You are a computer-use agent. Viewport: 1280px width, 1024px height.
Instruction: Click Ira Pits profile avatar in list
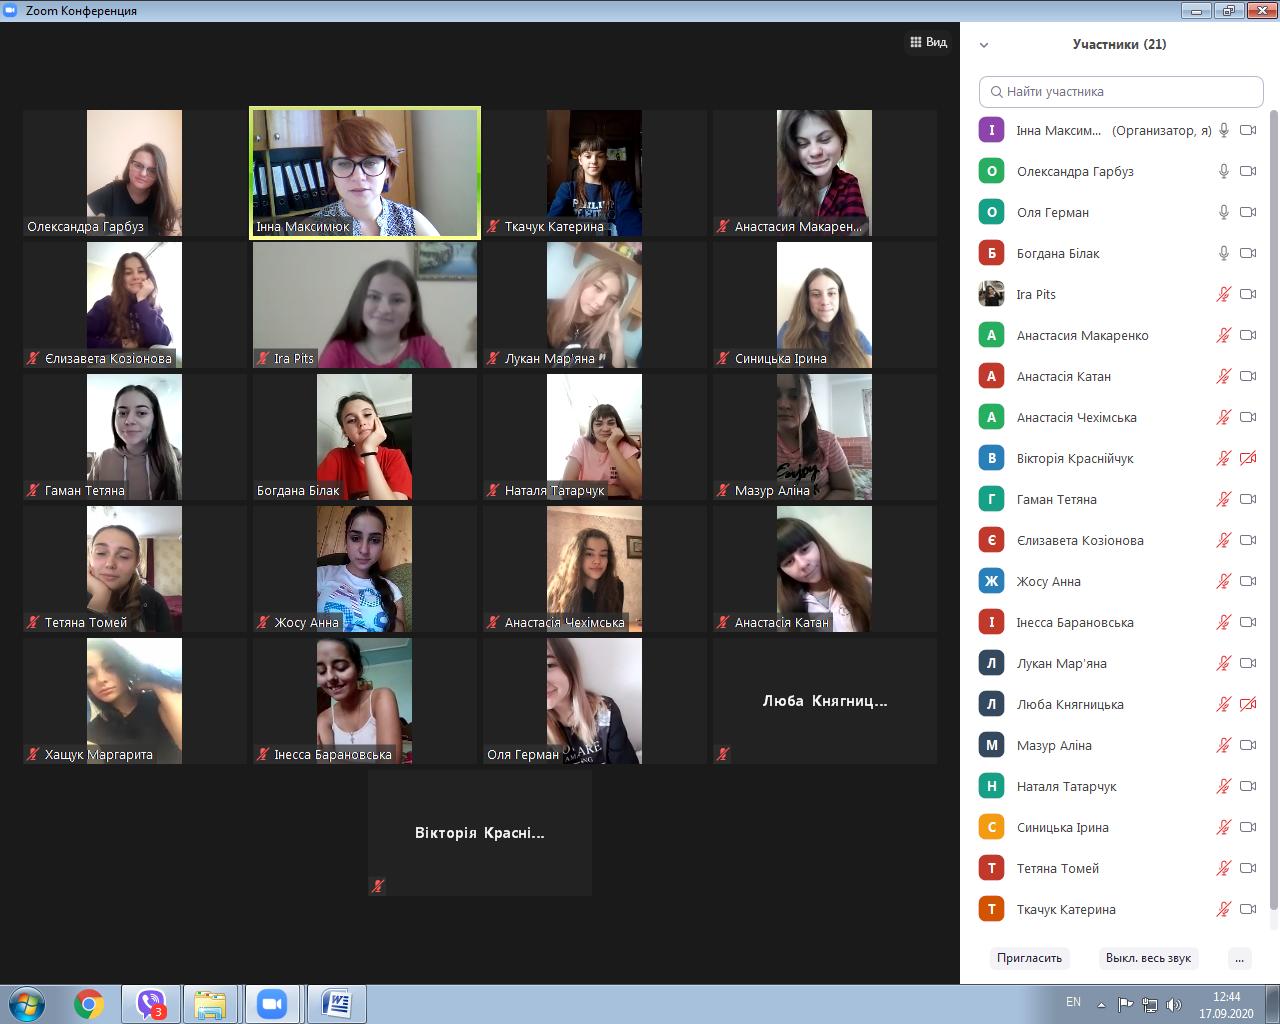pos(991,294)
